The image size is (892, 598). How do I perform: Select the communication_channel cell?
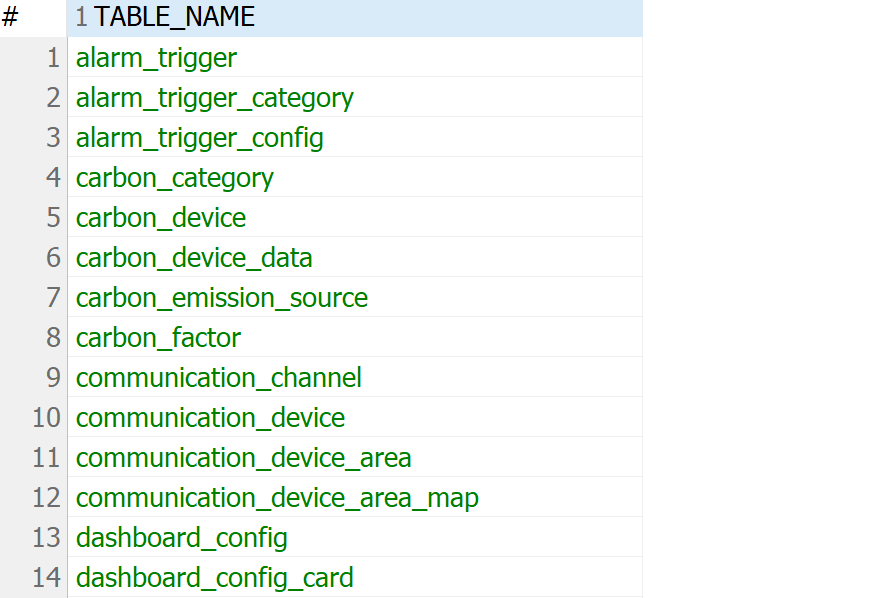coord(219,378)
